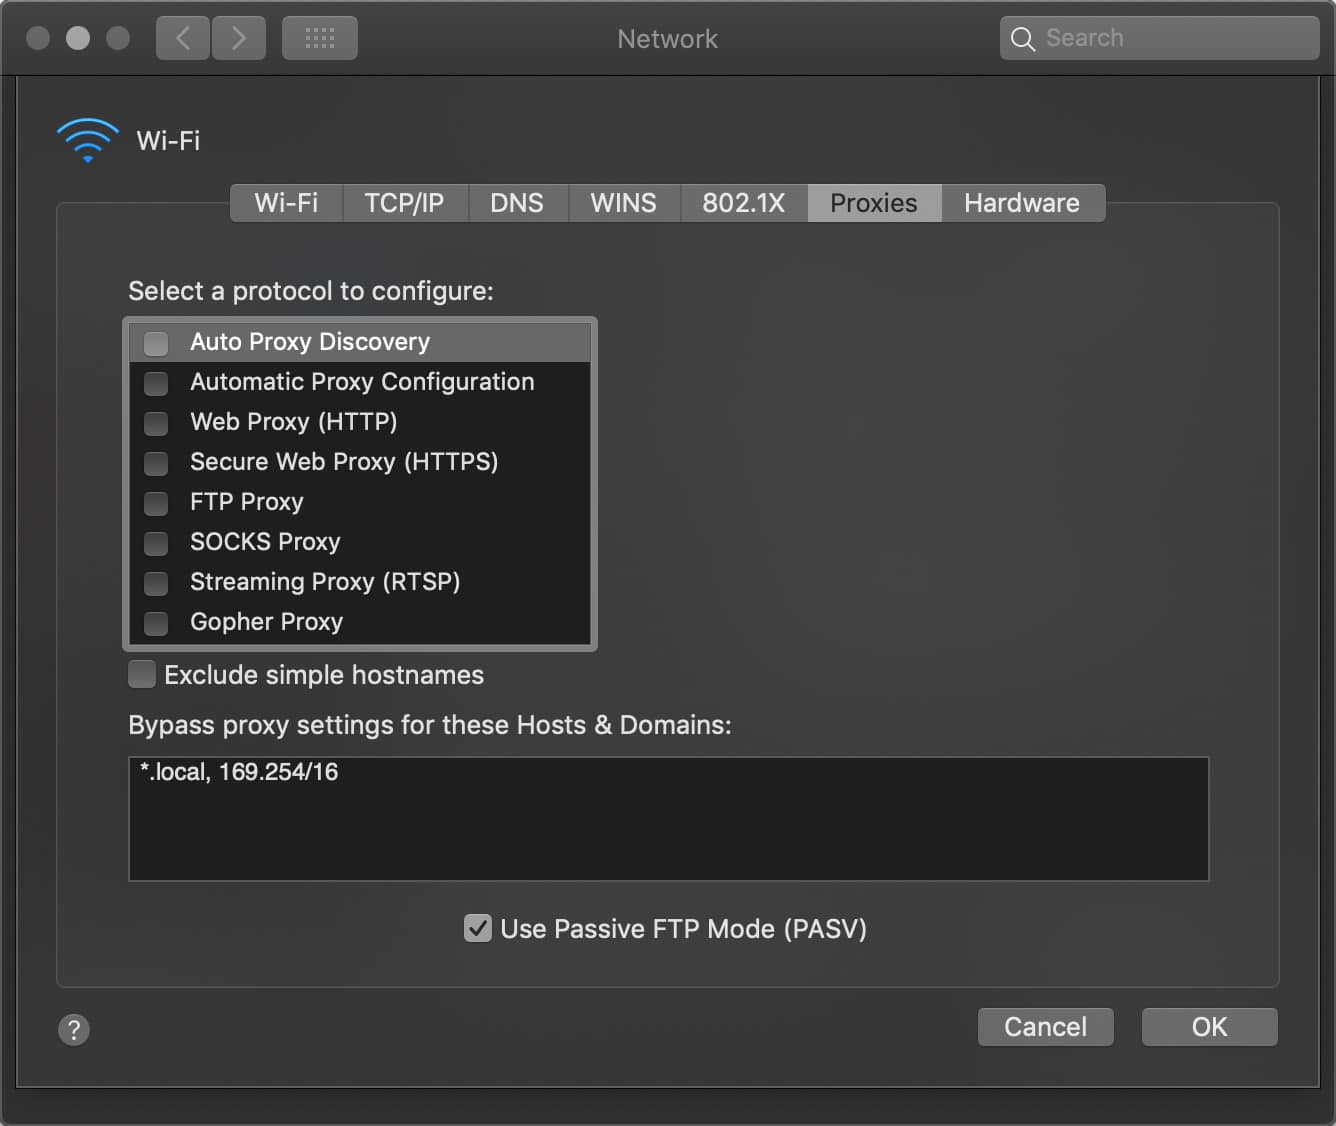Viewport: 1336px width, 1126px height.
Task: Check Exclude simple hostnames
Action: (141, 674)
